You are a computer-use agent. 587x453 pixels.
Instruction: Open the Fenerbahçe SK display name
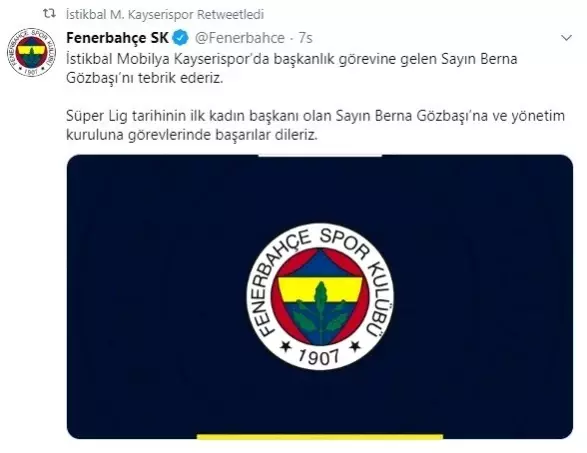pos(118,38)
